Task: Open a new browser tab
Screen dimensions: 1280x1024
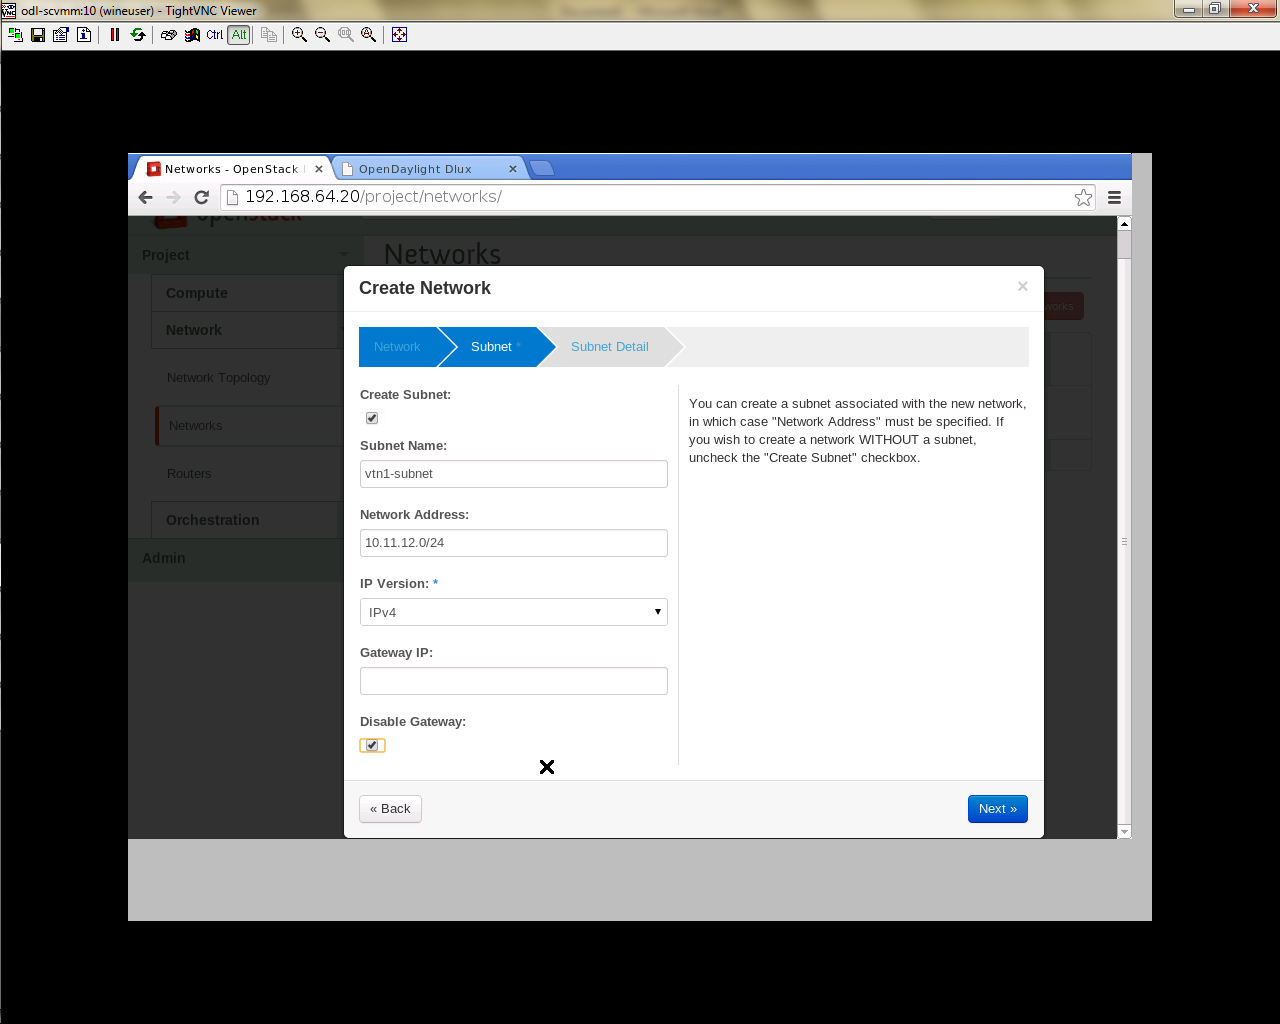Action: pos(542,168)
